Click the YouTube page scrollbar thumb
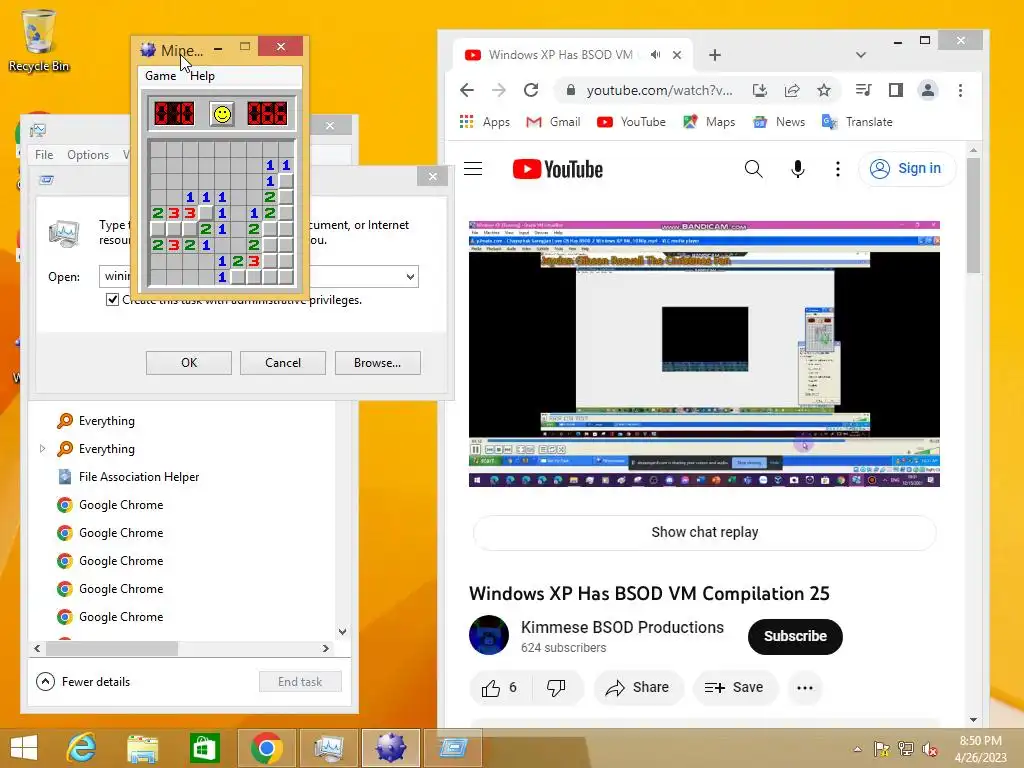The height and width of the screenshot is (768, 1024). (x=973, y=216)
